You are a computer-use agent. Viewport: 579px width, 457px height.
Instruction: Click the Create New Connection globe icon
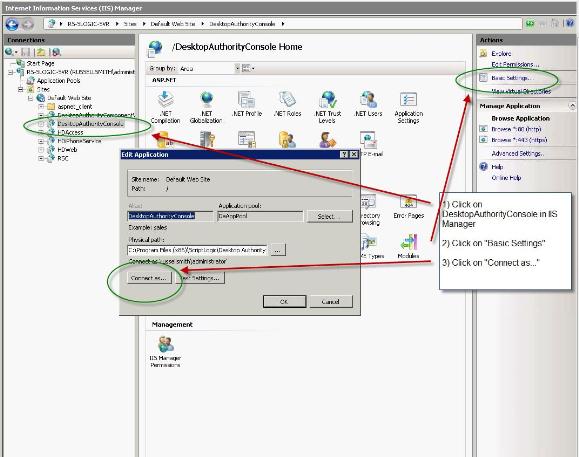(10, 52)
